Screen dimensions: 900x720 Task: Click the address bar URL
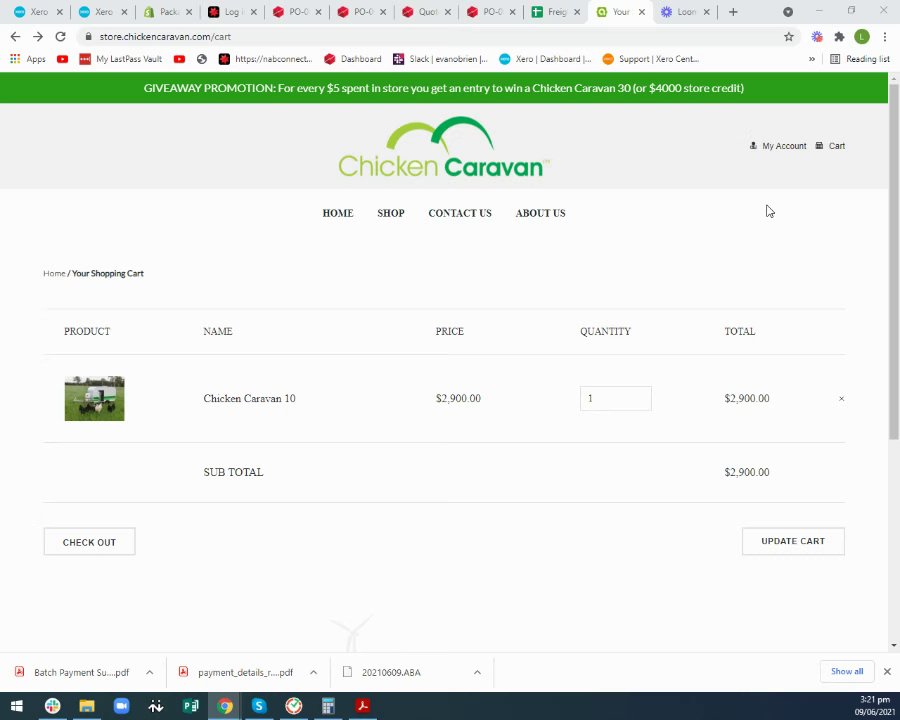pyautogui.click(x=165, y=37)
